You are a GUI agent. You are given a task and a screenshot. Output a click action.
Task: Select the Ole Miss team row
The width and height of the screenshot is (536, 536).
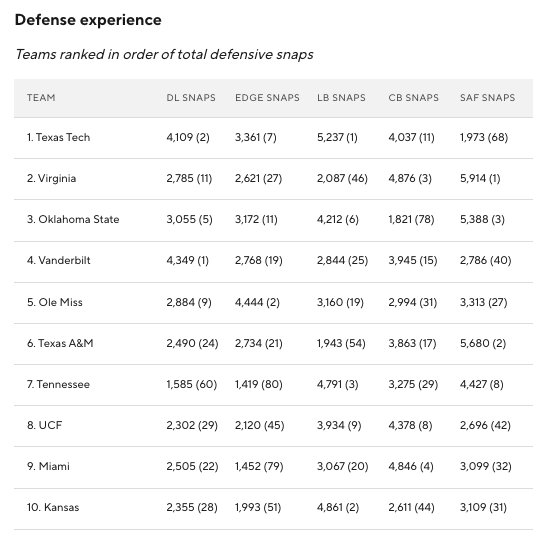[273, 303]
